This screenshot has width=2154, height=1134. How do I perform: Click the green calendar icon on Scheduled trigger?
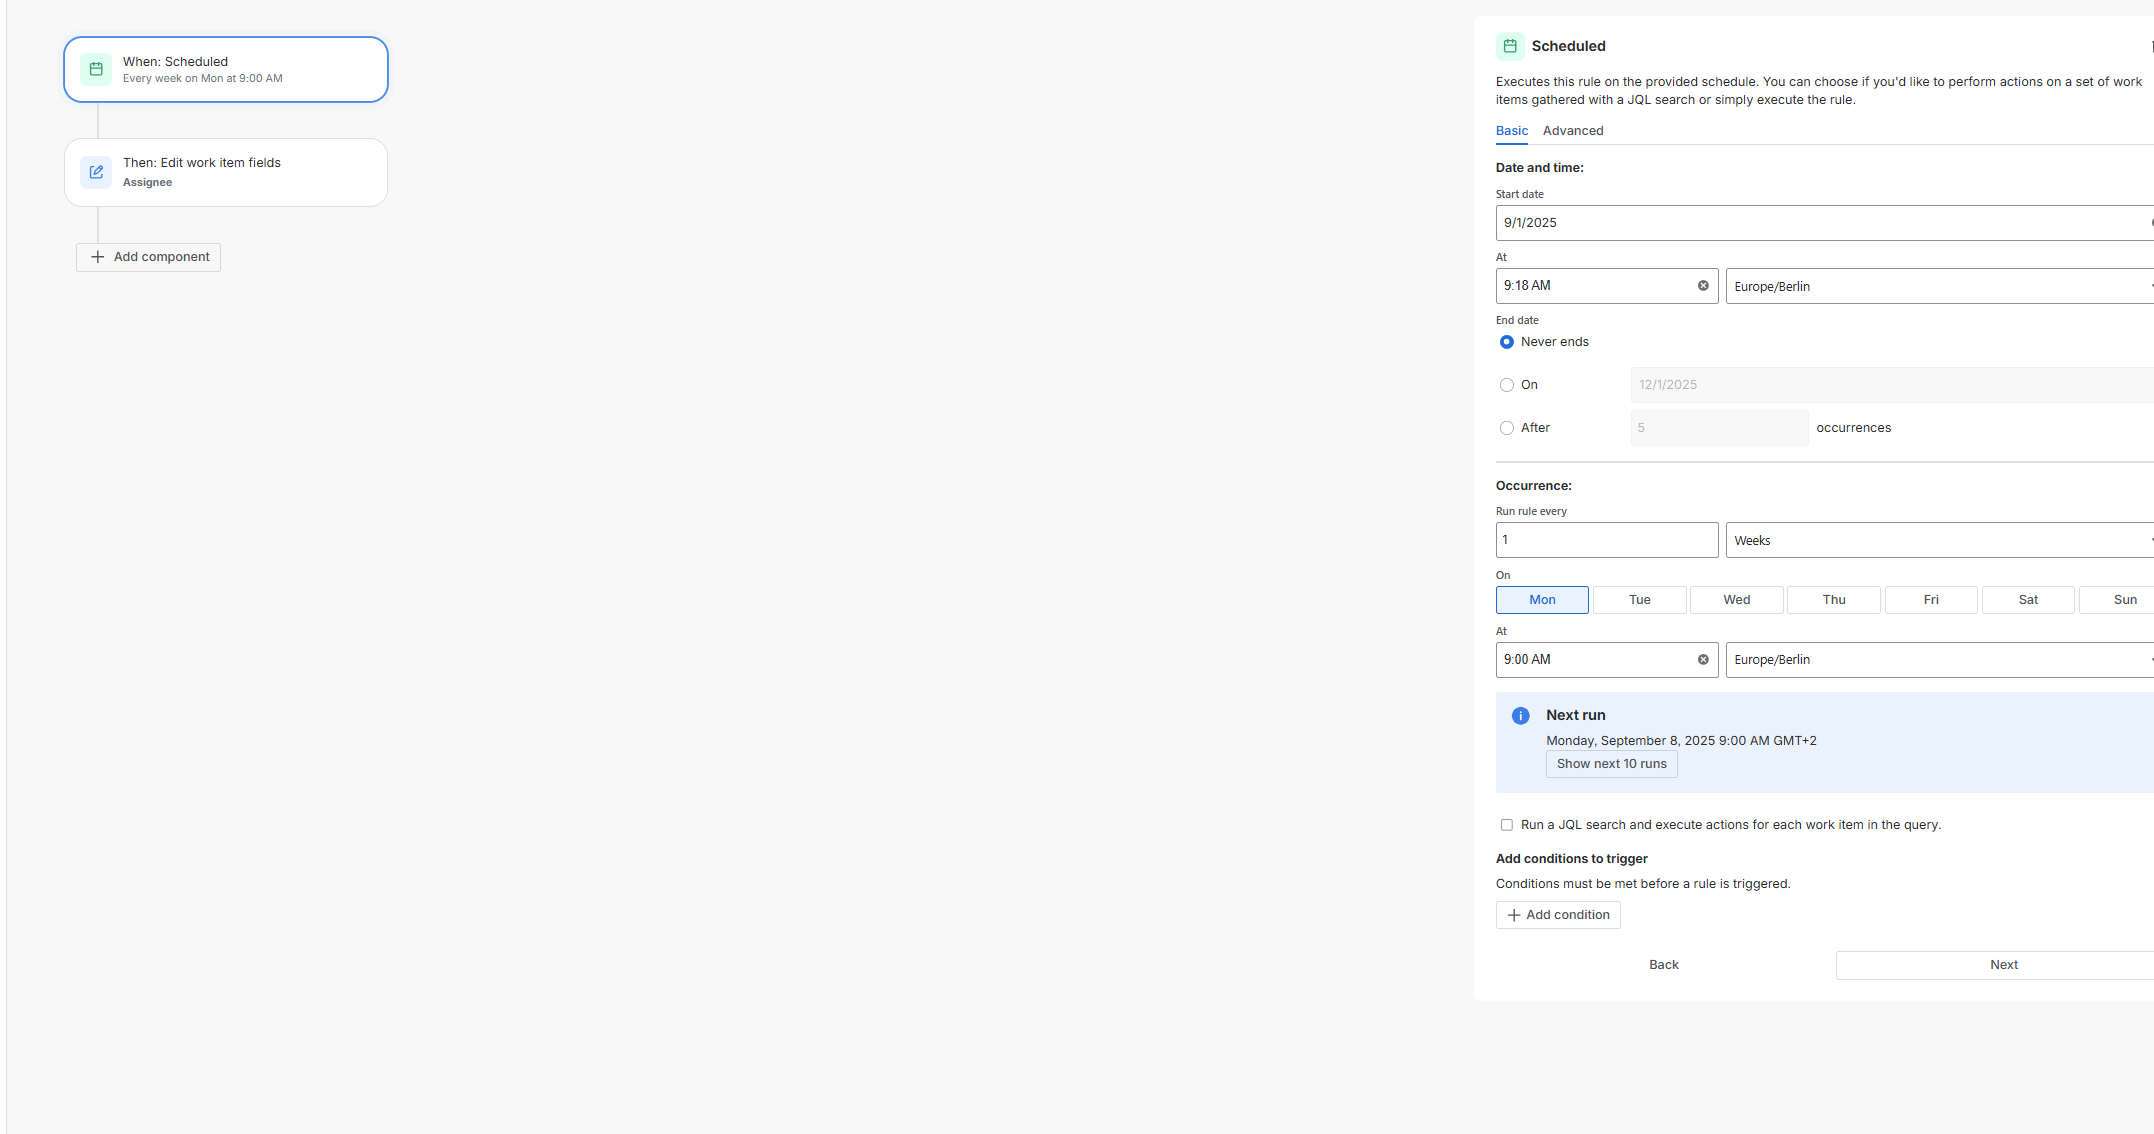point(96,69)
